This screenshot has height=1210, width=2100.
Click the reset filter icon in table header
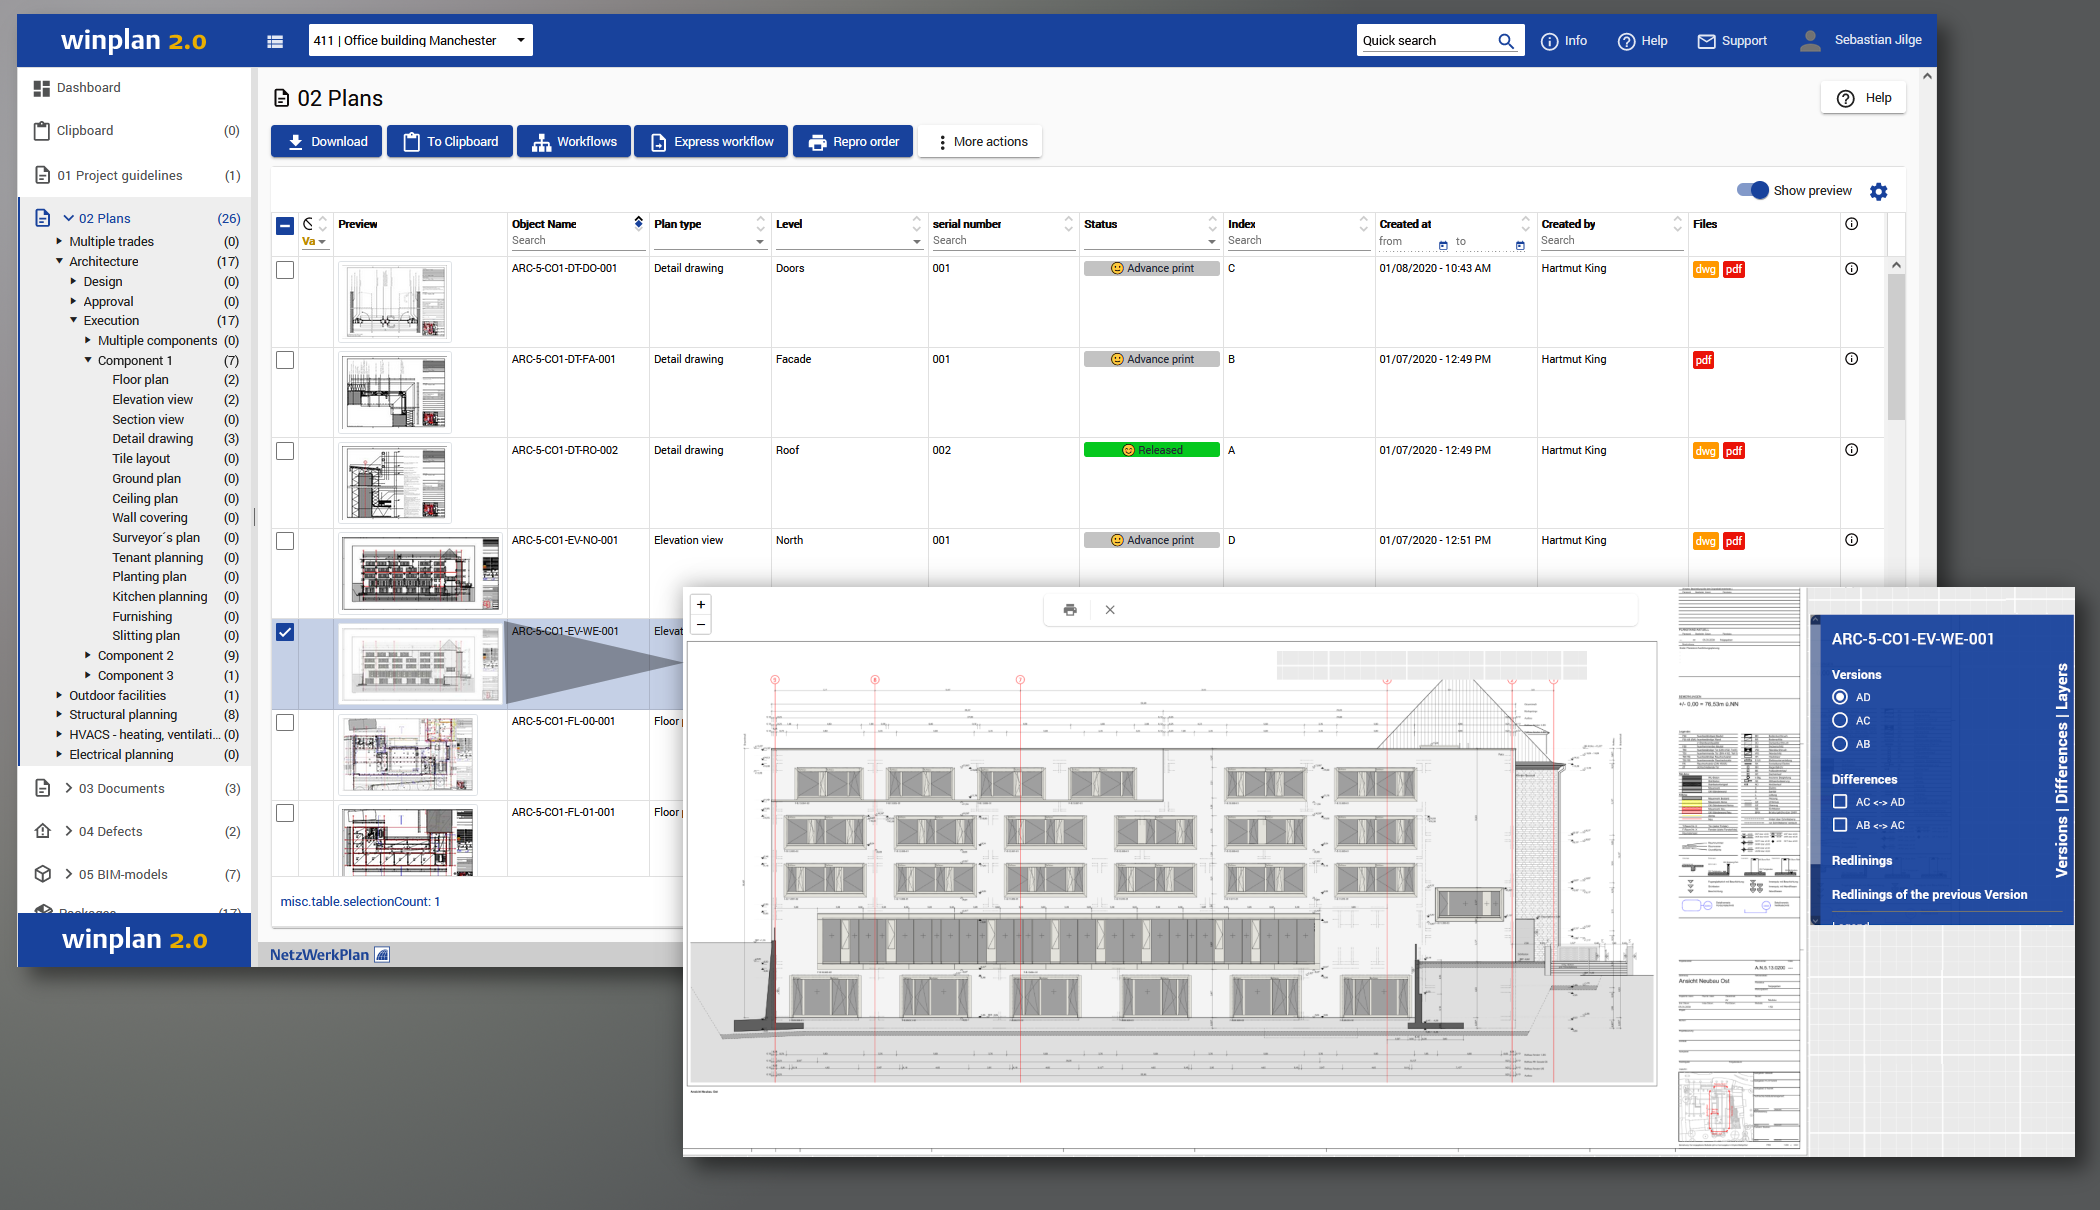(x=308, y=224)
